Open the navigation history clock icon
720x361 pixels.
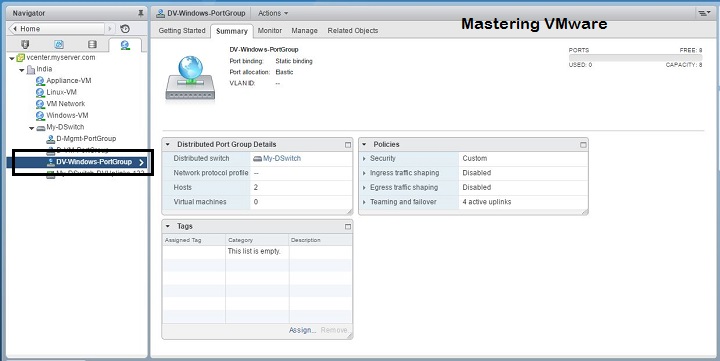coord(125,28)
